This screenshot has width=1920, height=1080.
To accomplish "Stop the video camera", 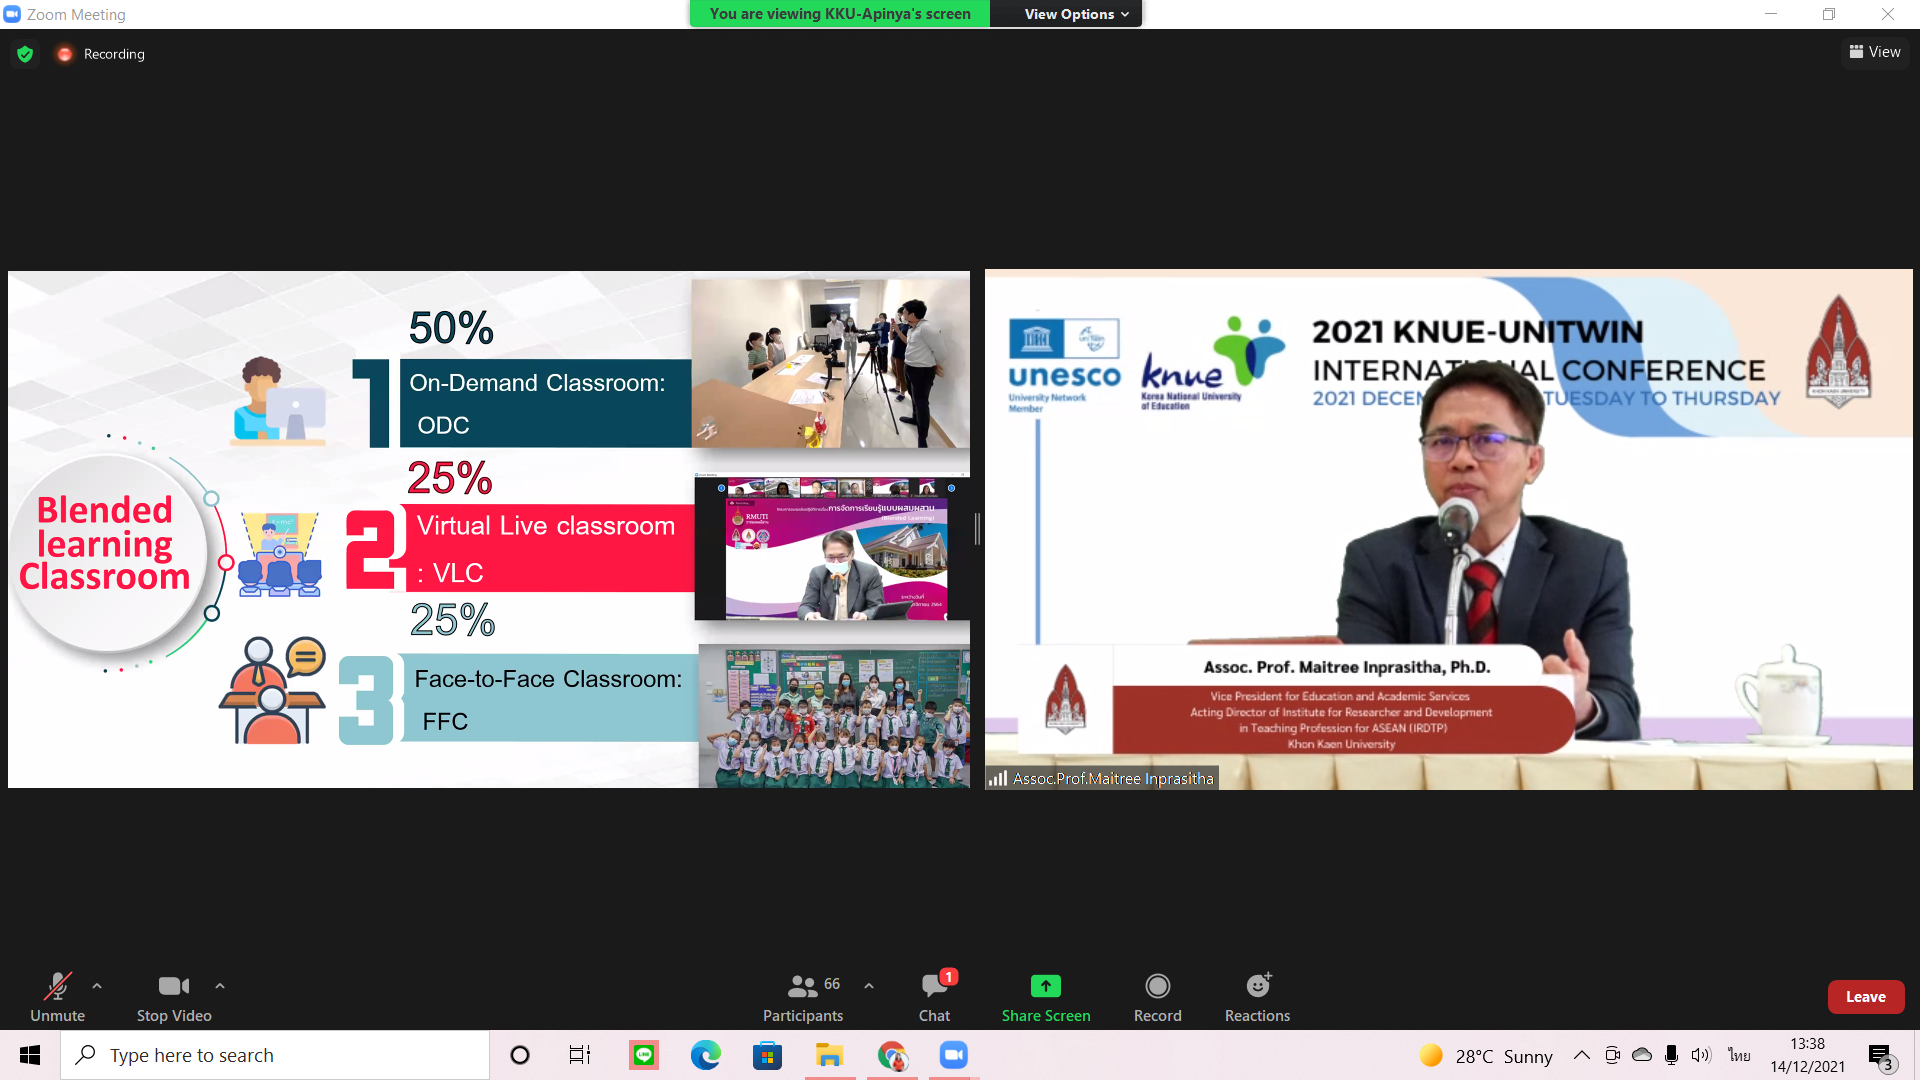I will pyautogui.click(x=174, y=997).
